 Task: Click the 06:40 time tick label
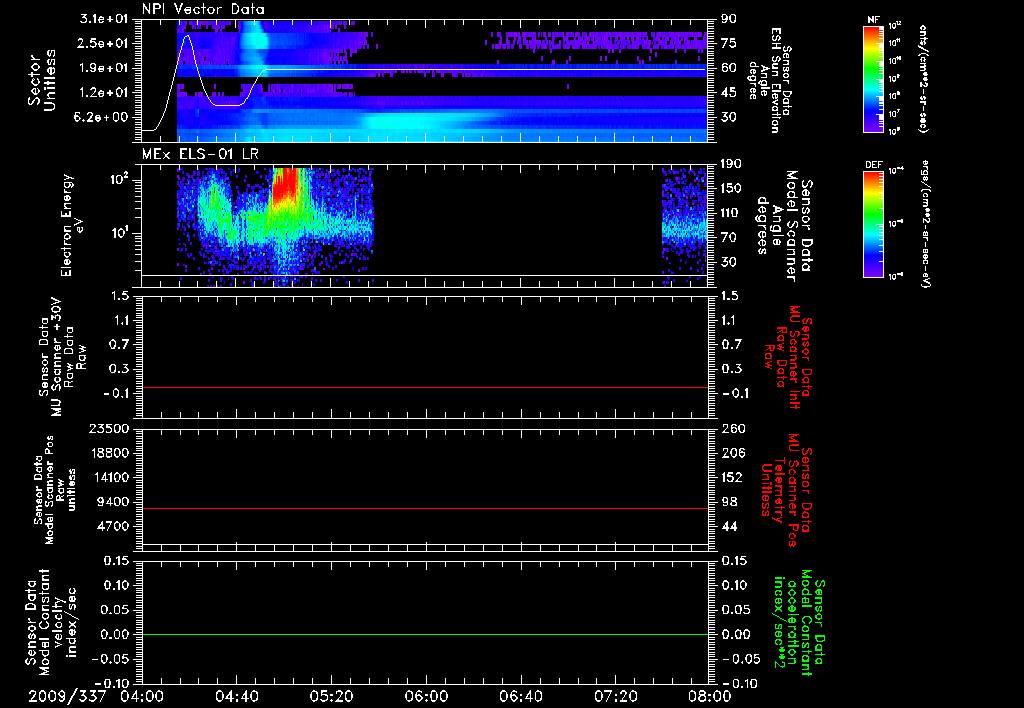click(x=520, y=696)
